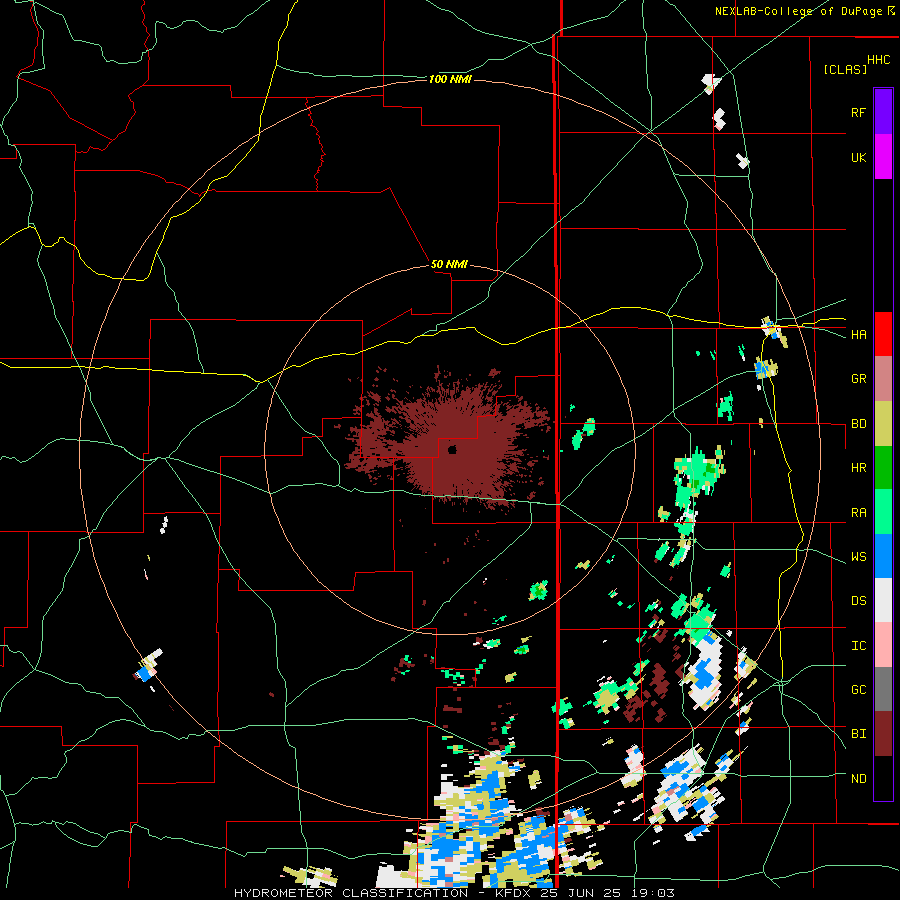Select the GC gray legend swatch
The image size is (900, 900).
coord(883,689)
